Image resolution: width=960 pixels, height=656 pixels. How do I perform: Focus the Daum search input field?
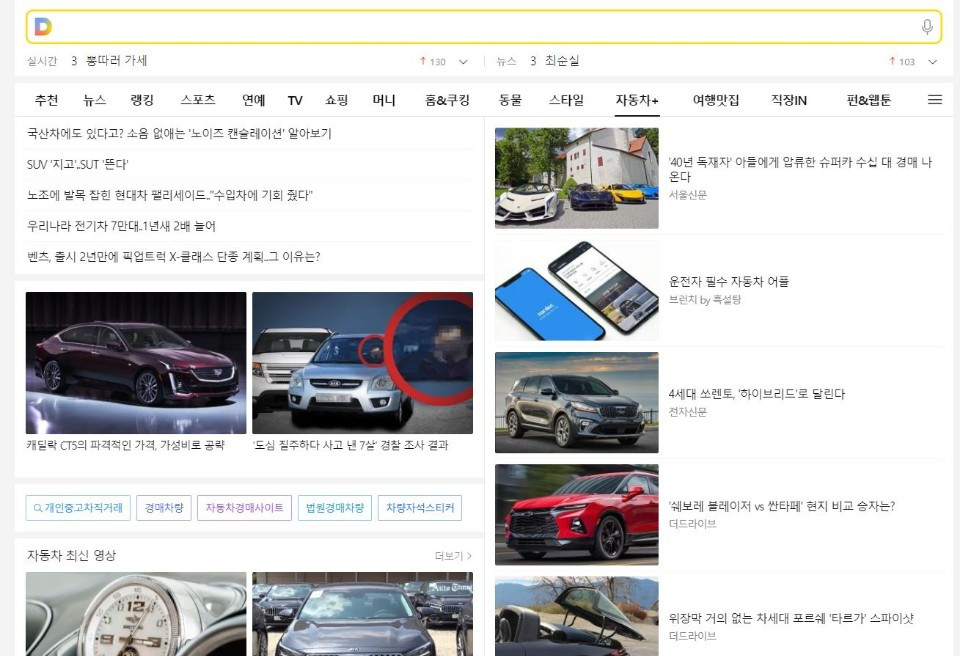pyautogui.click(x=484, y=27)
